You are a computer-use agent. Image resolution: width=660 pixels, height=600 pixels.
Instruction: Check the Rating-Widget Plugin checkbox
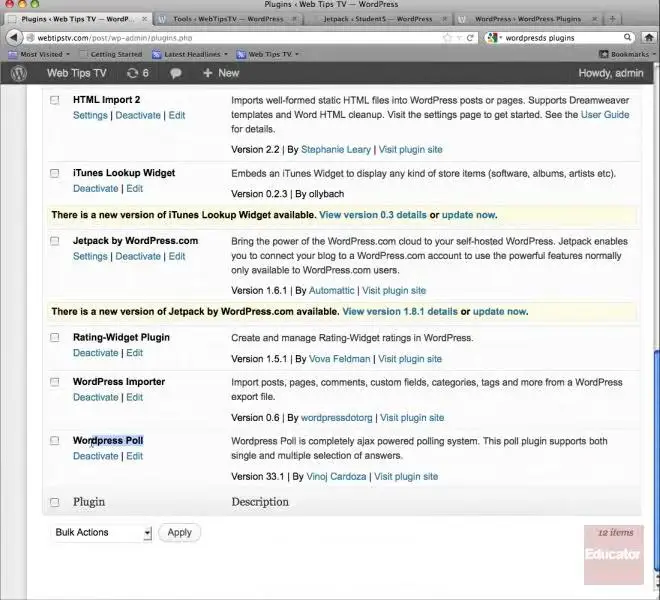coord(55,338)
